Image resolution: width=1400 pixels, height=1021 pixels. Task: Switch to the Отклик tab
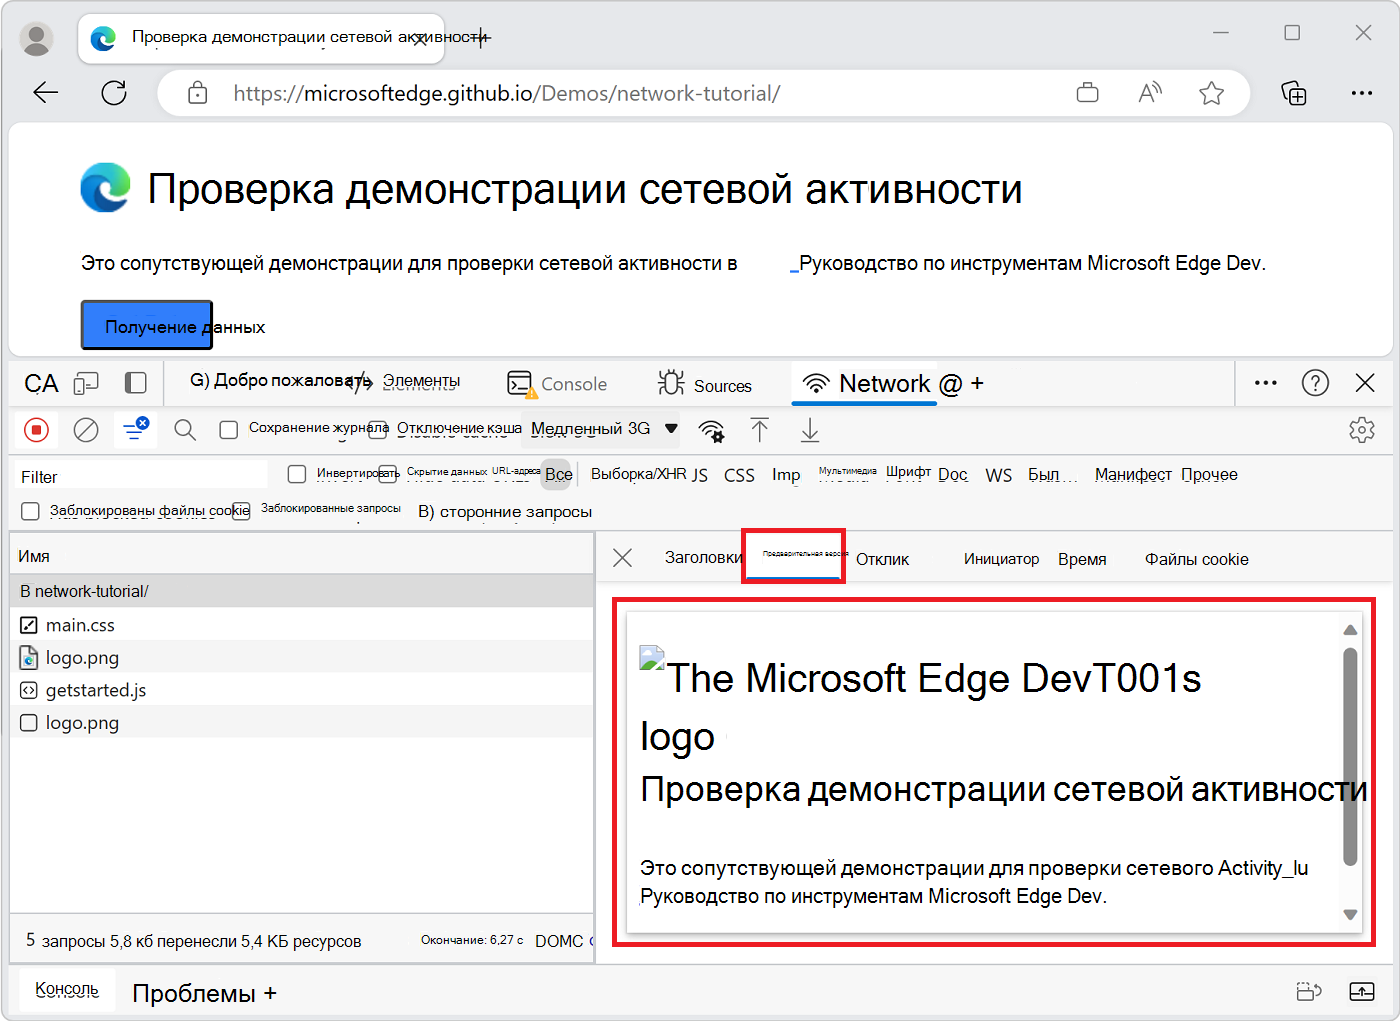(882, 560)
